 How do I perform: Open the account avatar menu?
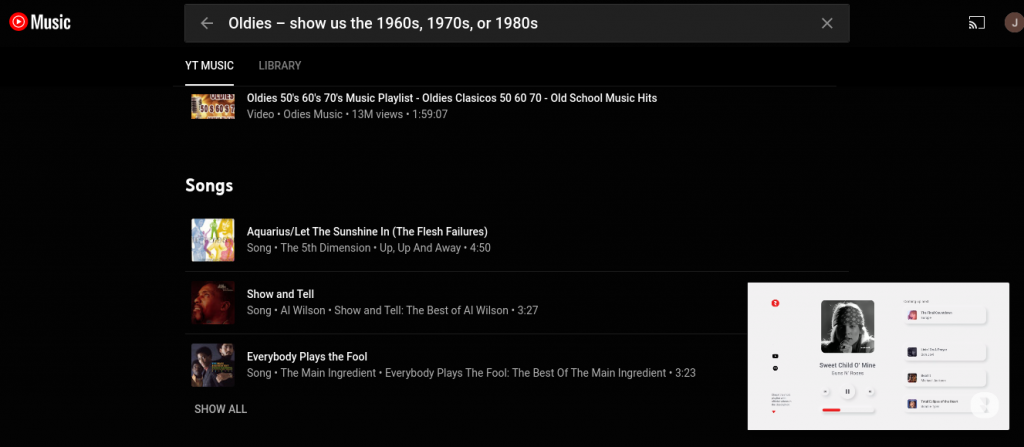click(x=1013, y=22)
